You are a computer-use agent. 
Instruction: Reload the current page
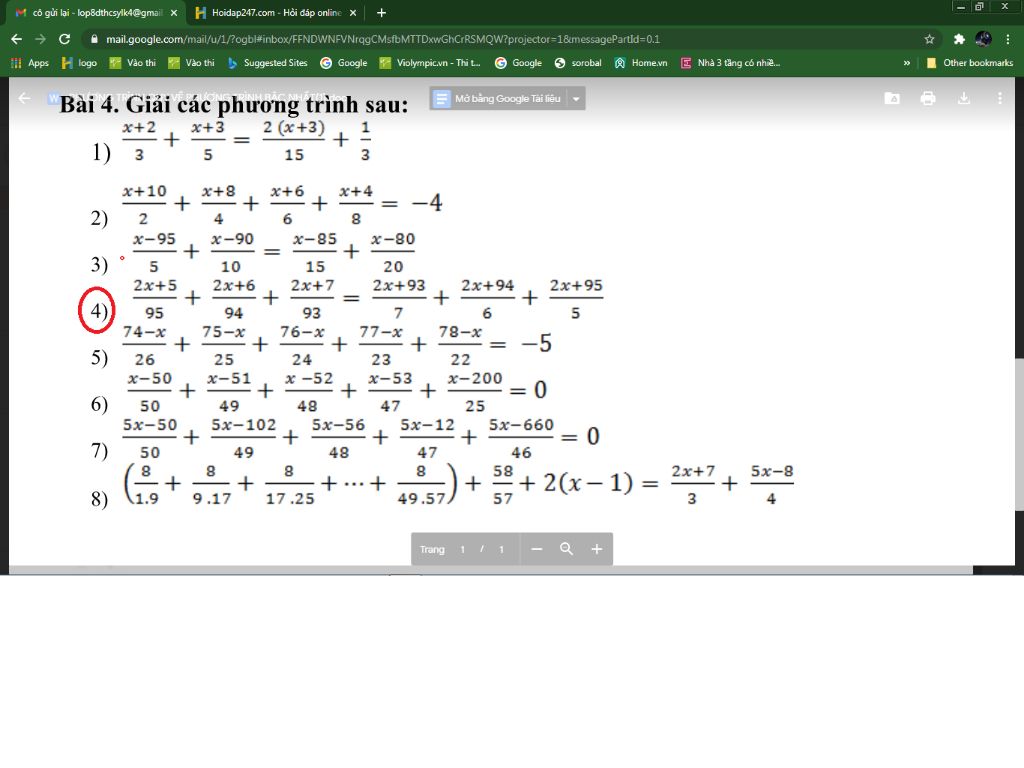click(64, 39)
